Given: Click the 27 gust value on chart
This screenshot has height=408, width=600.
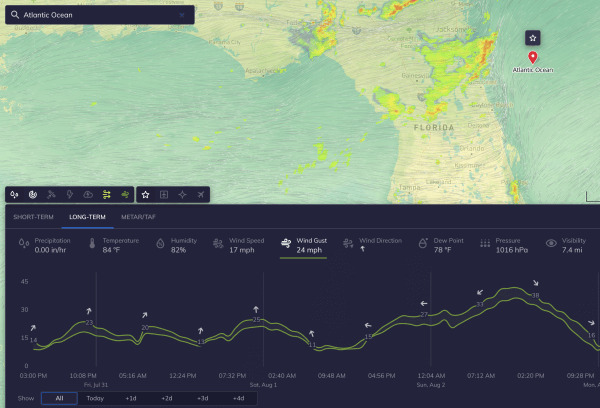Looking at the screenshot, I should [x=424, y=314].
